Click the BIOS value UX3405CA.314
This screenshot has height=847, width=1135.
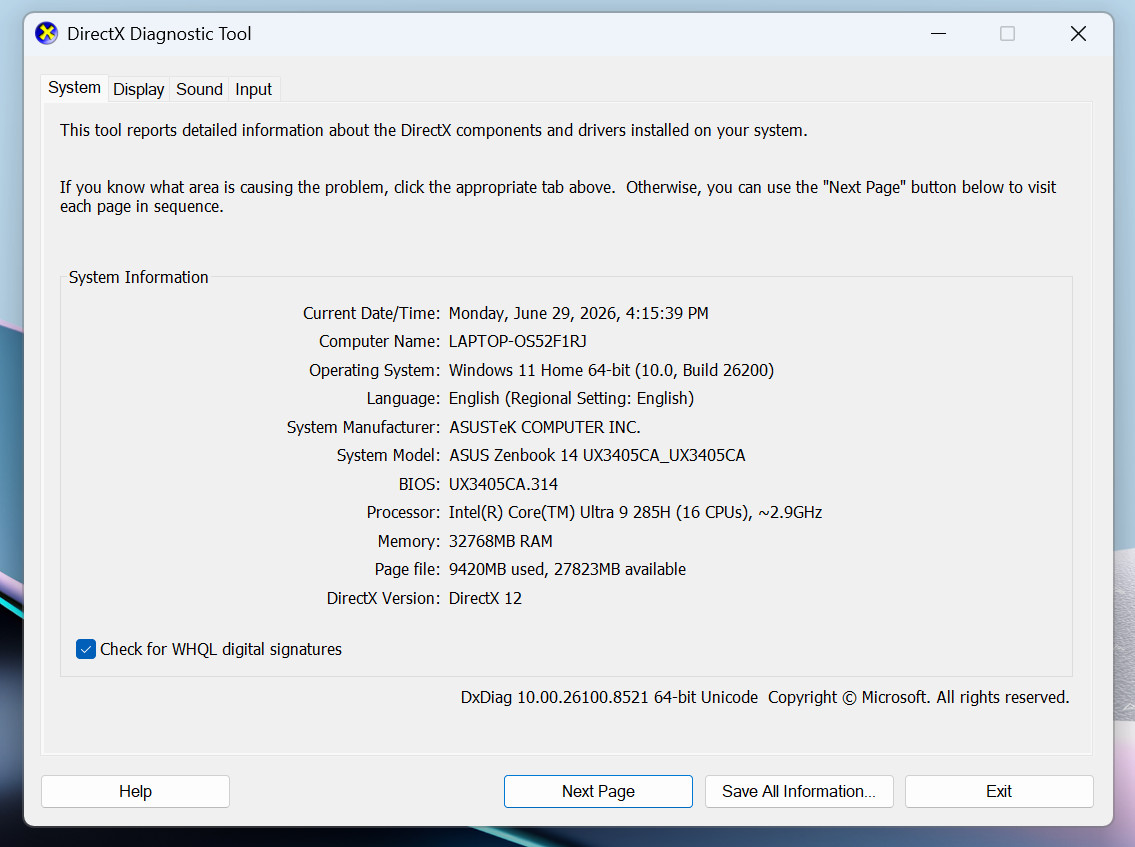tap(503, 484)
